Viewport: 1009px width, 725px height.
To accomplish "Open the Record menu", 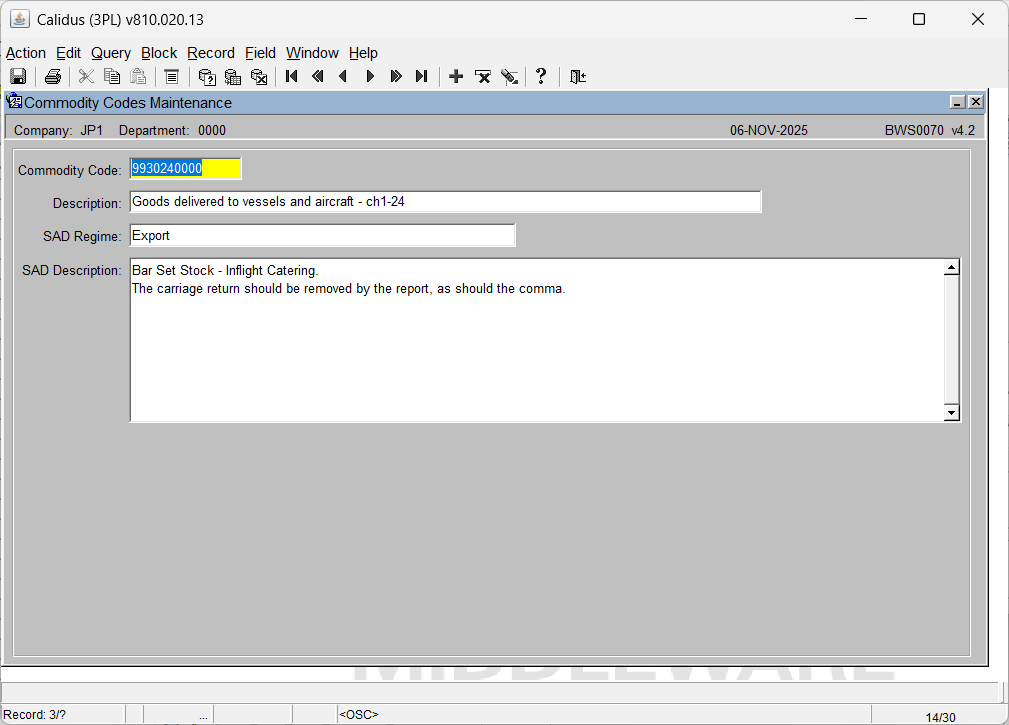I will coord(210,53).
